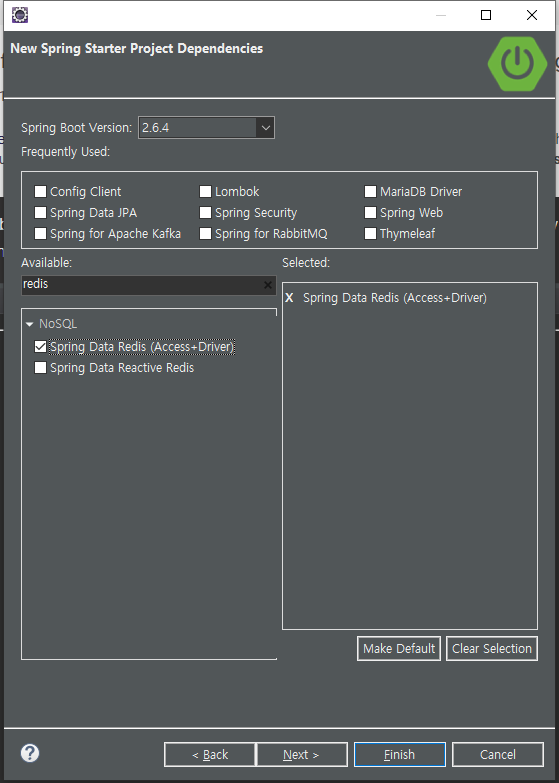Uncheck Spring Data Redis (Access+Driver)
Image resolution: width=559 pixels, height=783 pixels.
tap(40, 347)
